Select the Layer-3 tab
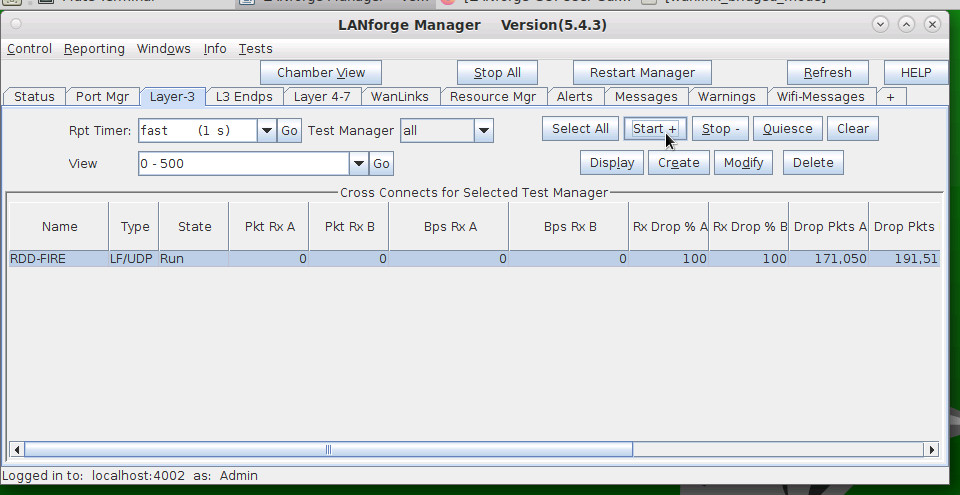The height and width of the screenshot is (495, 960). [172, 97]
